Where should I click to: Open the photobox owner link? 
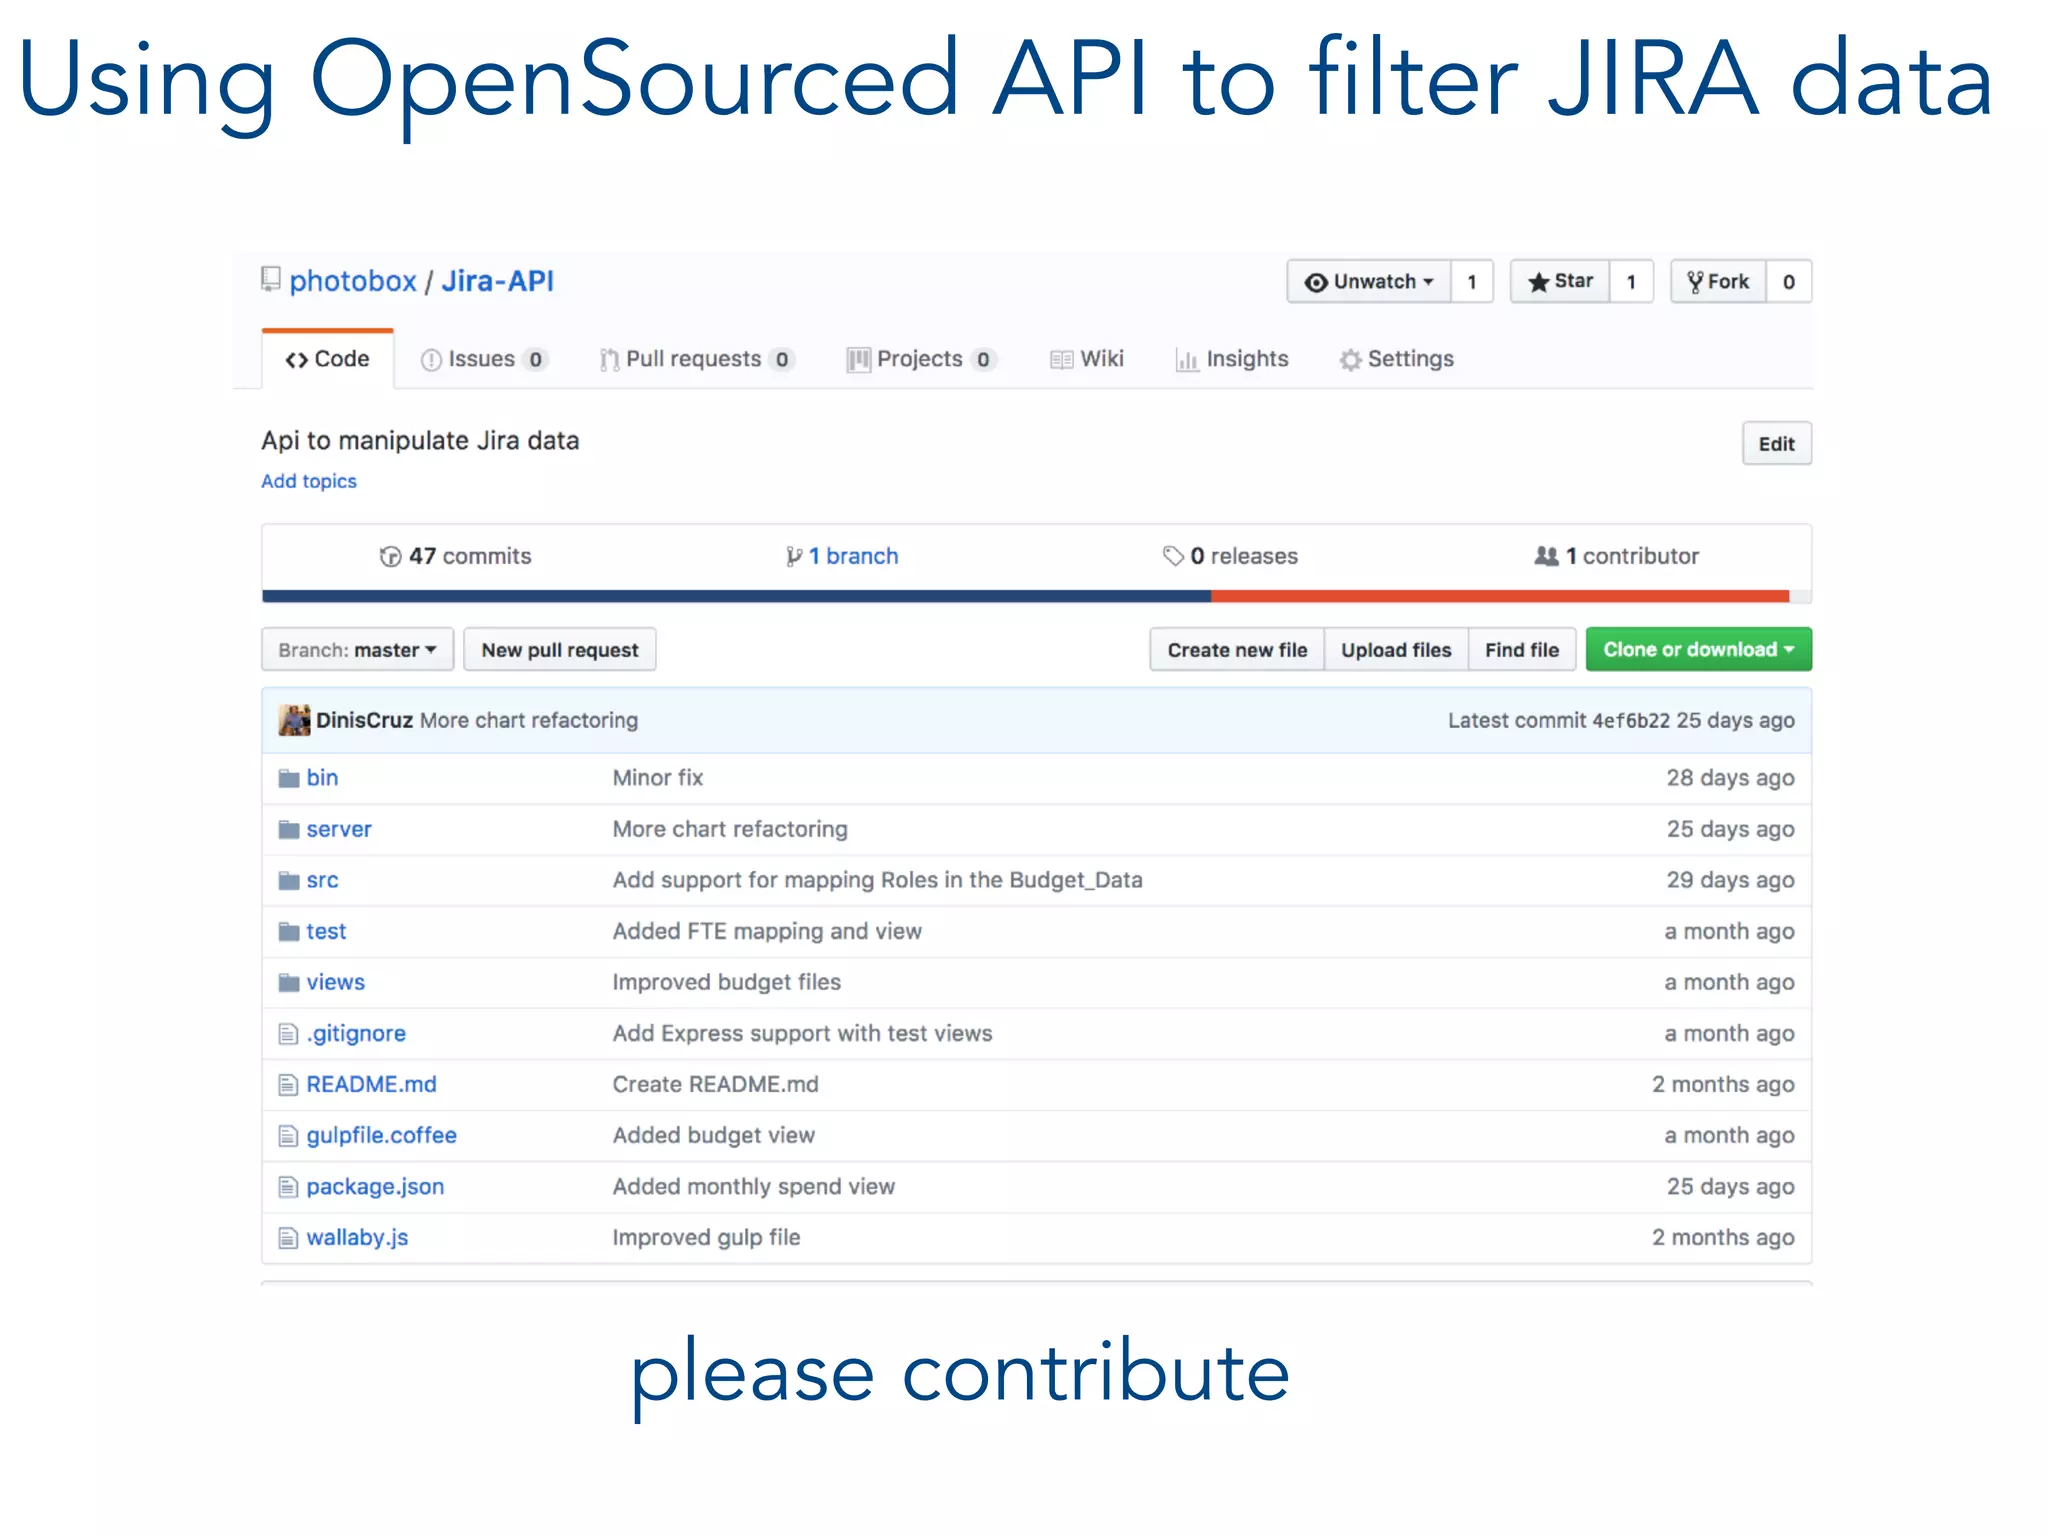pyautogui.click(x=353, y=281)
